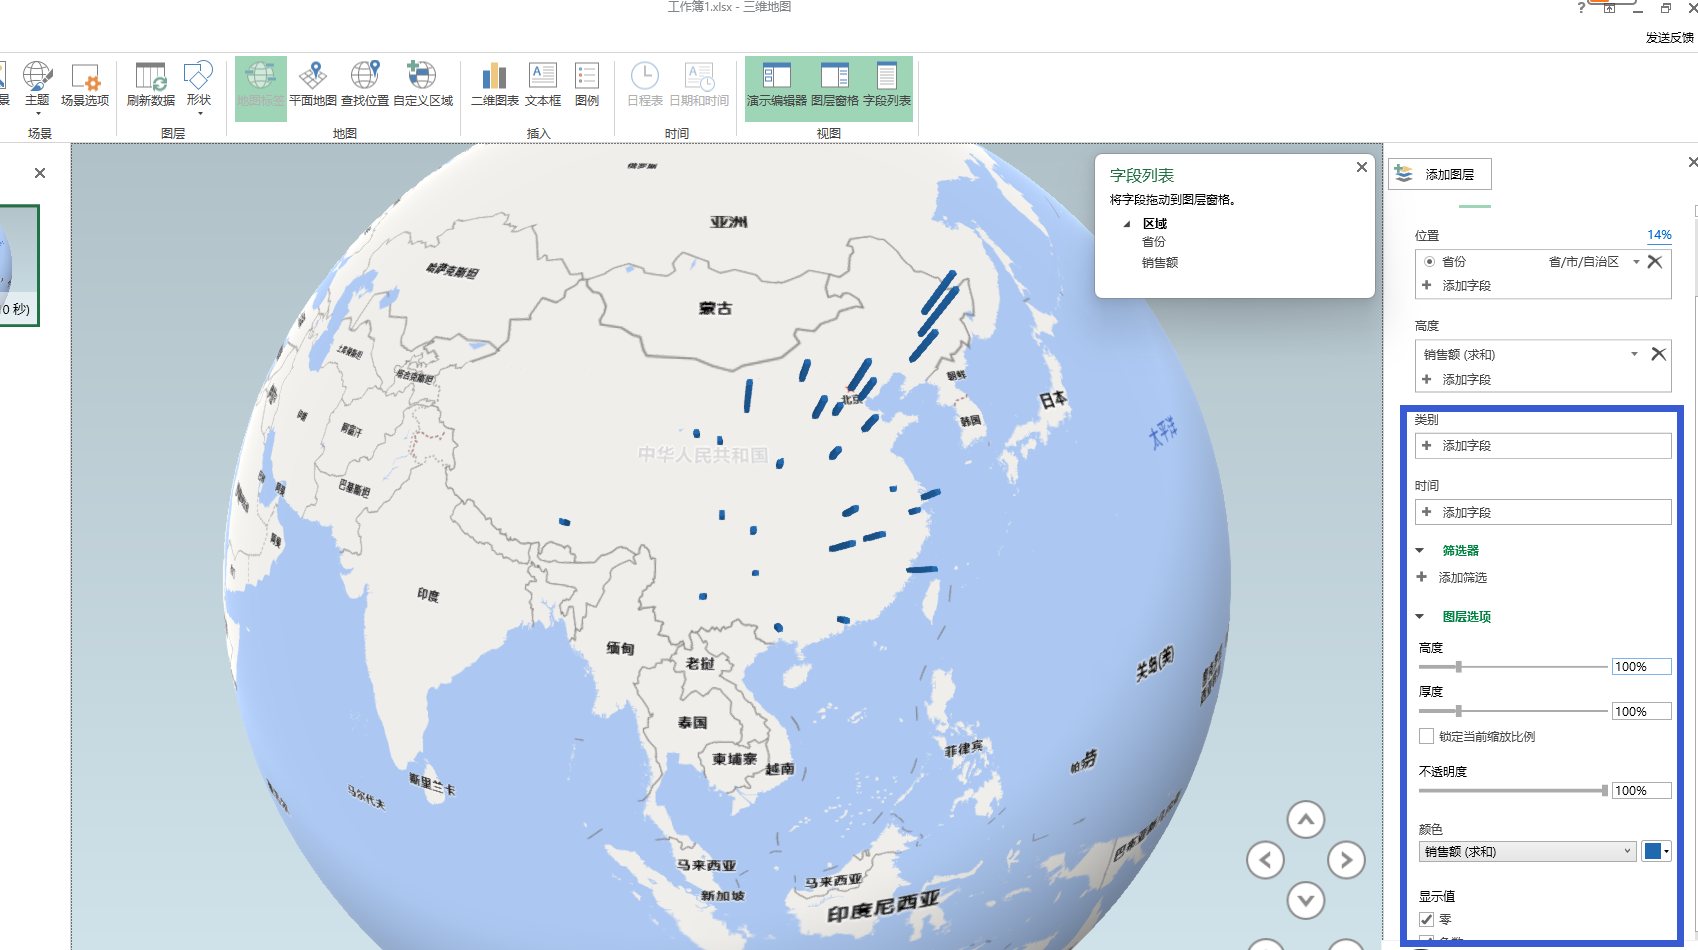Viewport: 1698px width, 950px height.
Task: Adjust the 不透明度 opacity slider
Action: coord(1604,791)
